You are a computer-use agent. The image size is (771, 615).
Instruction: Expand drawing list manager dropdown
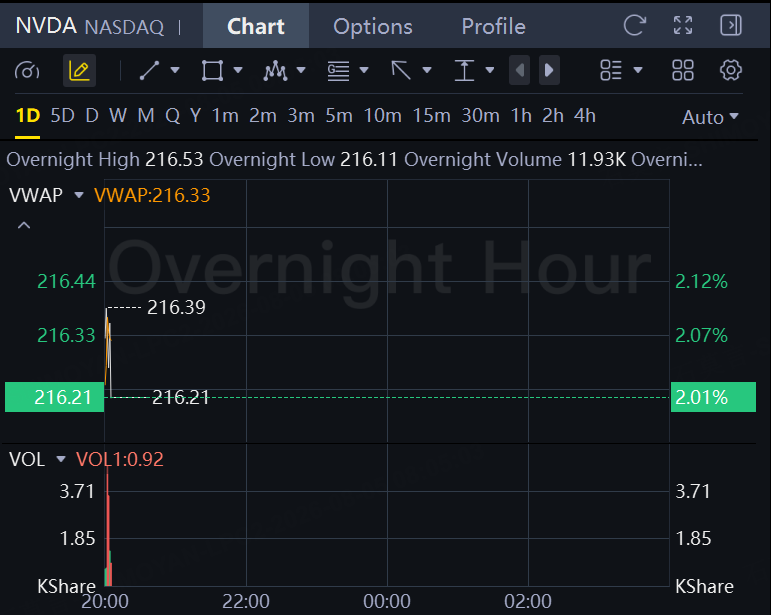click(x=638, y=70)
